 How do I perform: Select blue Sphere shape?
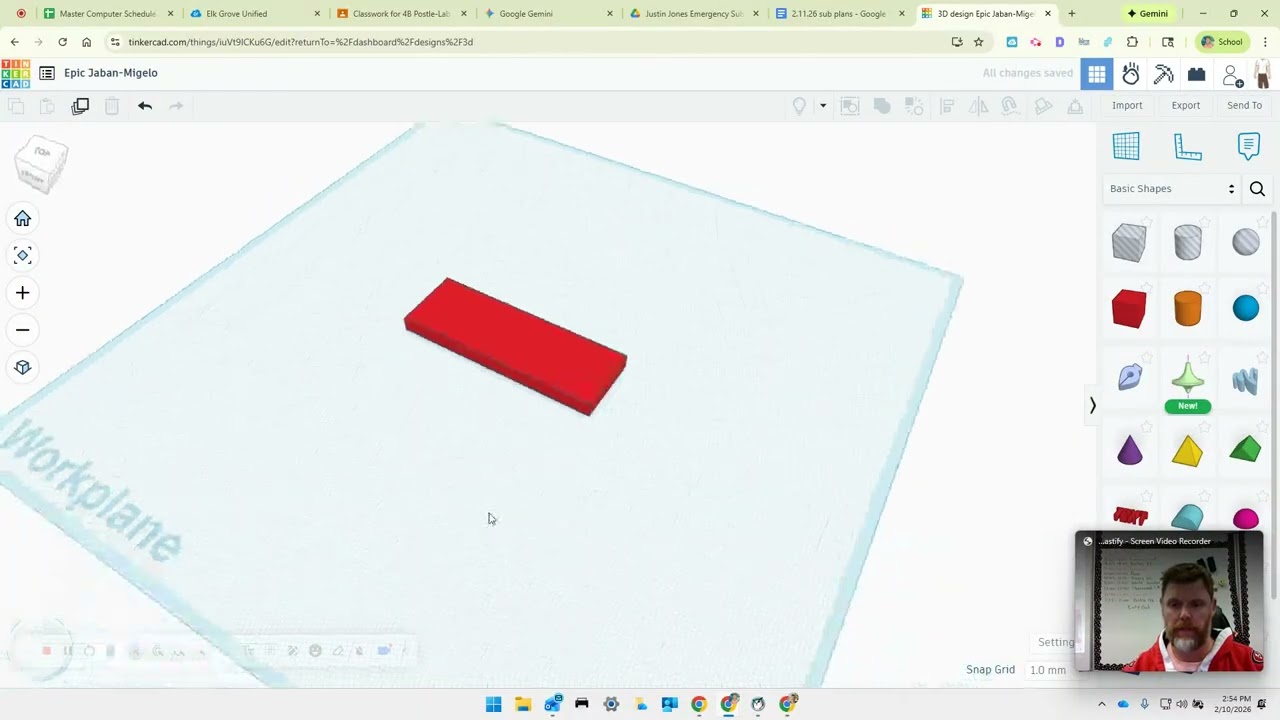pyautogui.click(x=1246, y=309)
